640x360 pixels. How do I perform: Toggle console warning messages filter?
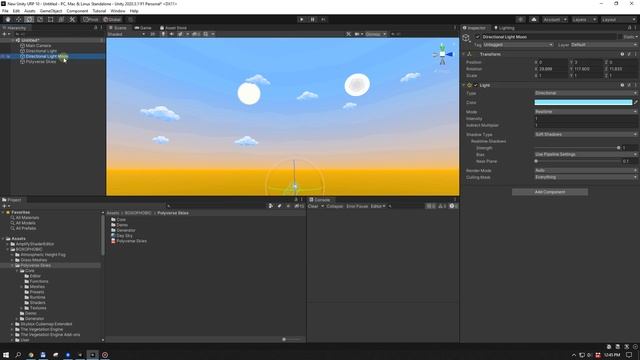pos(442,207)
